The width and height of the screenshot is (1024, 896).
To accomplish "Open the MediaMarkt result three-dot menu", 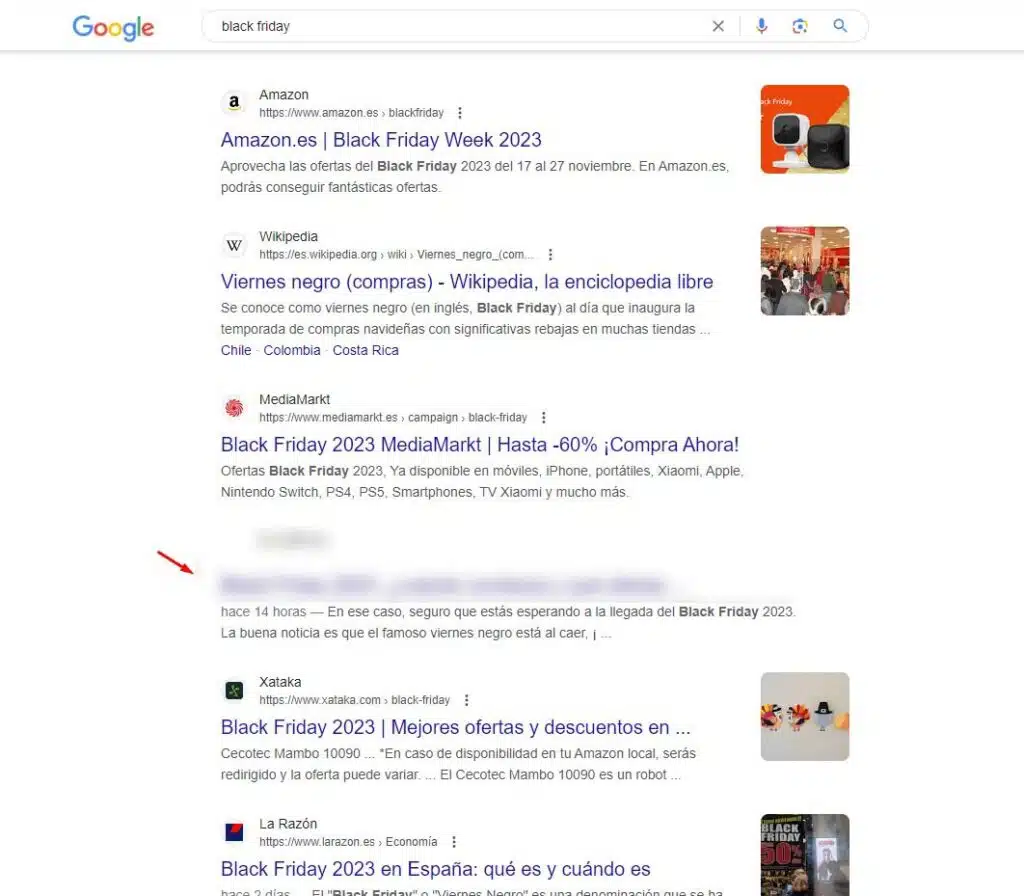I will tap(543, 417).
